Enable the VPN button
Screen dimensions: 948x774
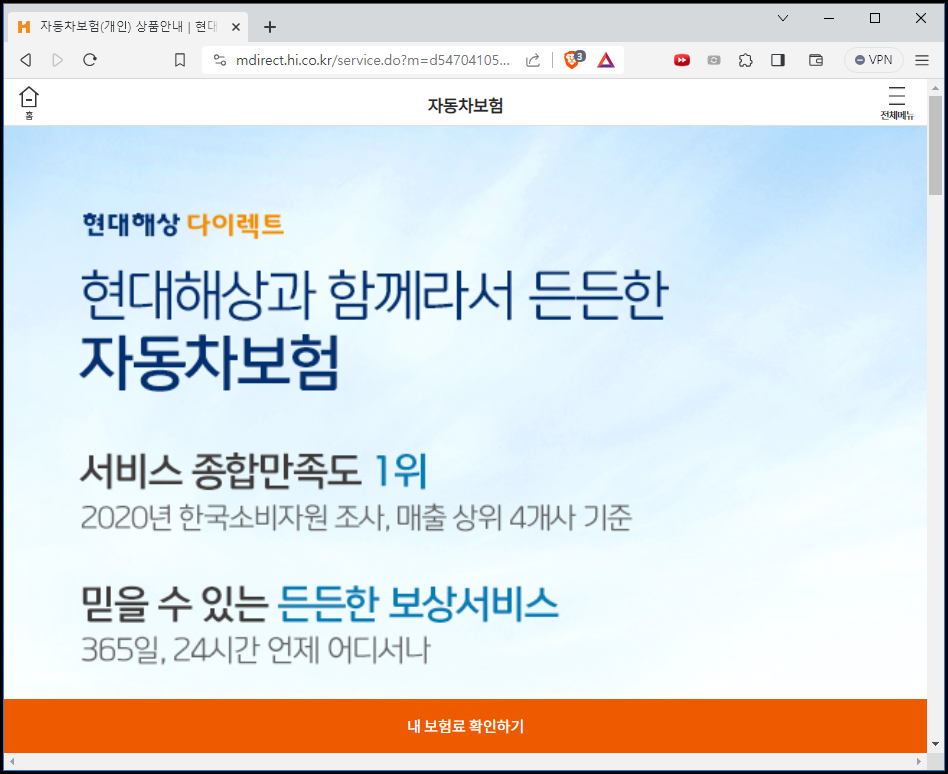coord(873,60)
